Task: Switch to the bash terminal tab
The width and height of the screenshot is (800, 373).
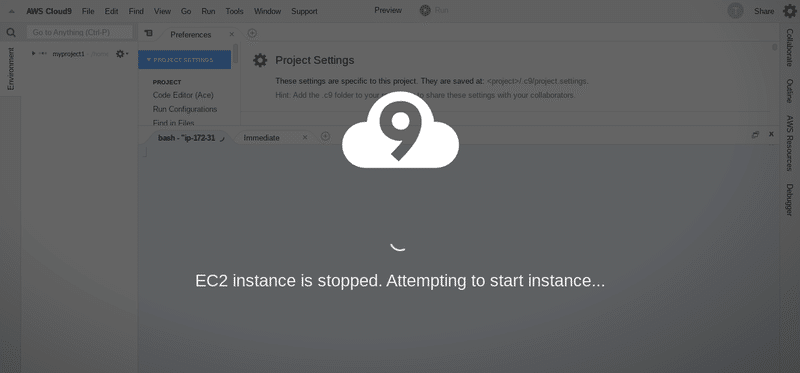Action: (187, 138)
